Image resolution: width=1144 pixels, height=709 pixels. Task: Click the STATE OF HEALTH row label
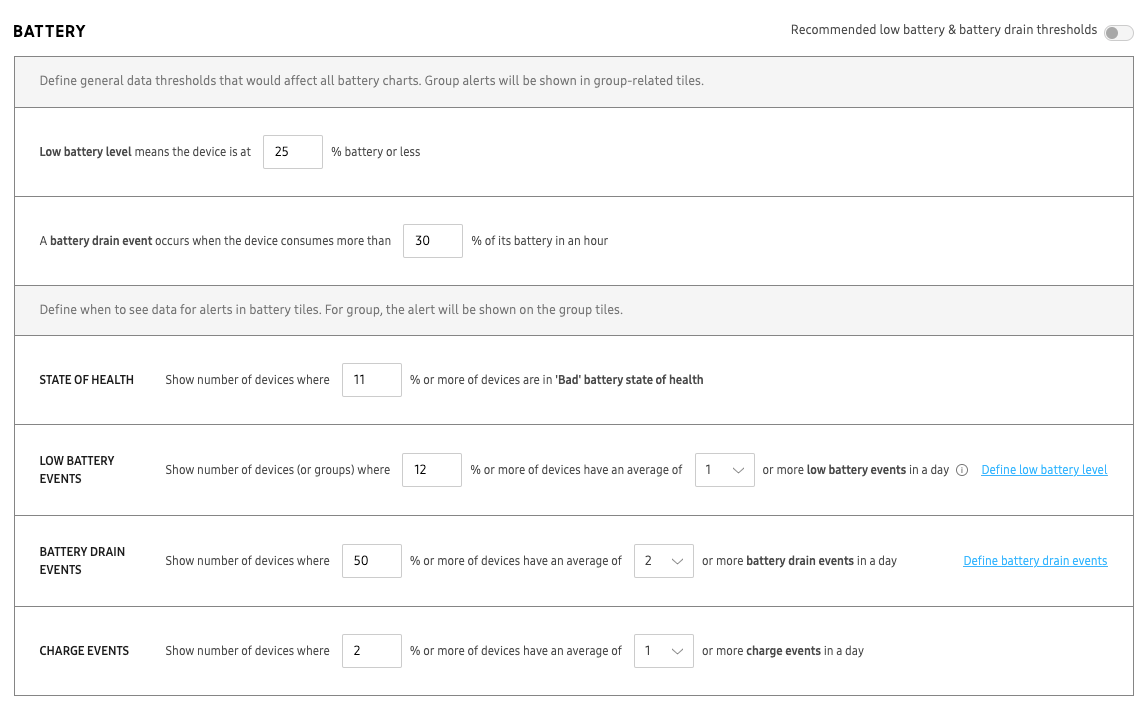[x=87, y=380]
